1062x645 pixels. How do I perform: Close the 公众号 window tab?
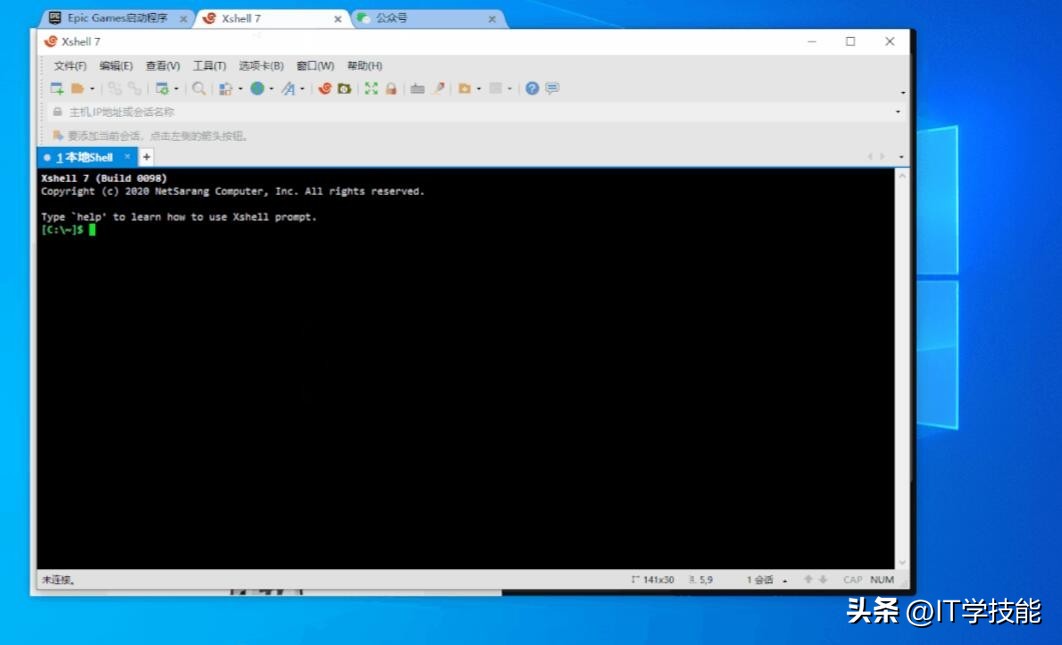[x=492, y=19]
